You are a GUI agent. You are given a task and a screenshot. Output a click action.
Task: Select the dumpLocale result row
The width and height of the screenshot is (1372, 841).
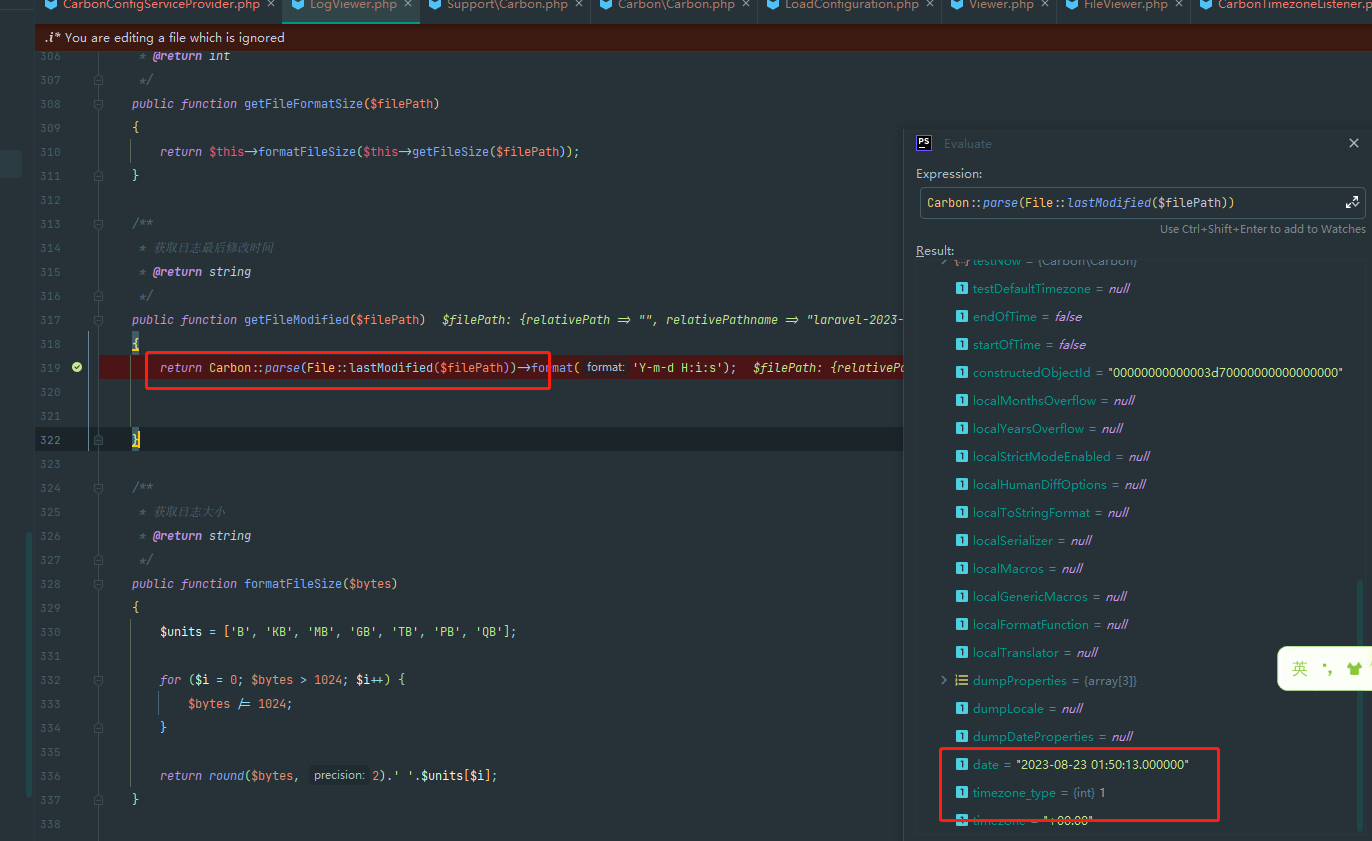[1135, 708]
